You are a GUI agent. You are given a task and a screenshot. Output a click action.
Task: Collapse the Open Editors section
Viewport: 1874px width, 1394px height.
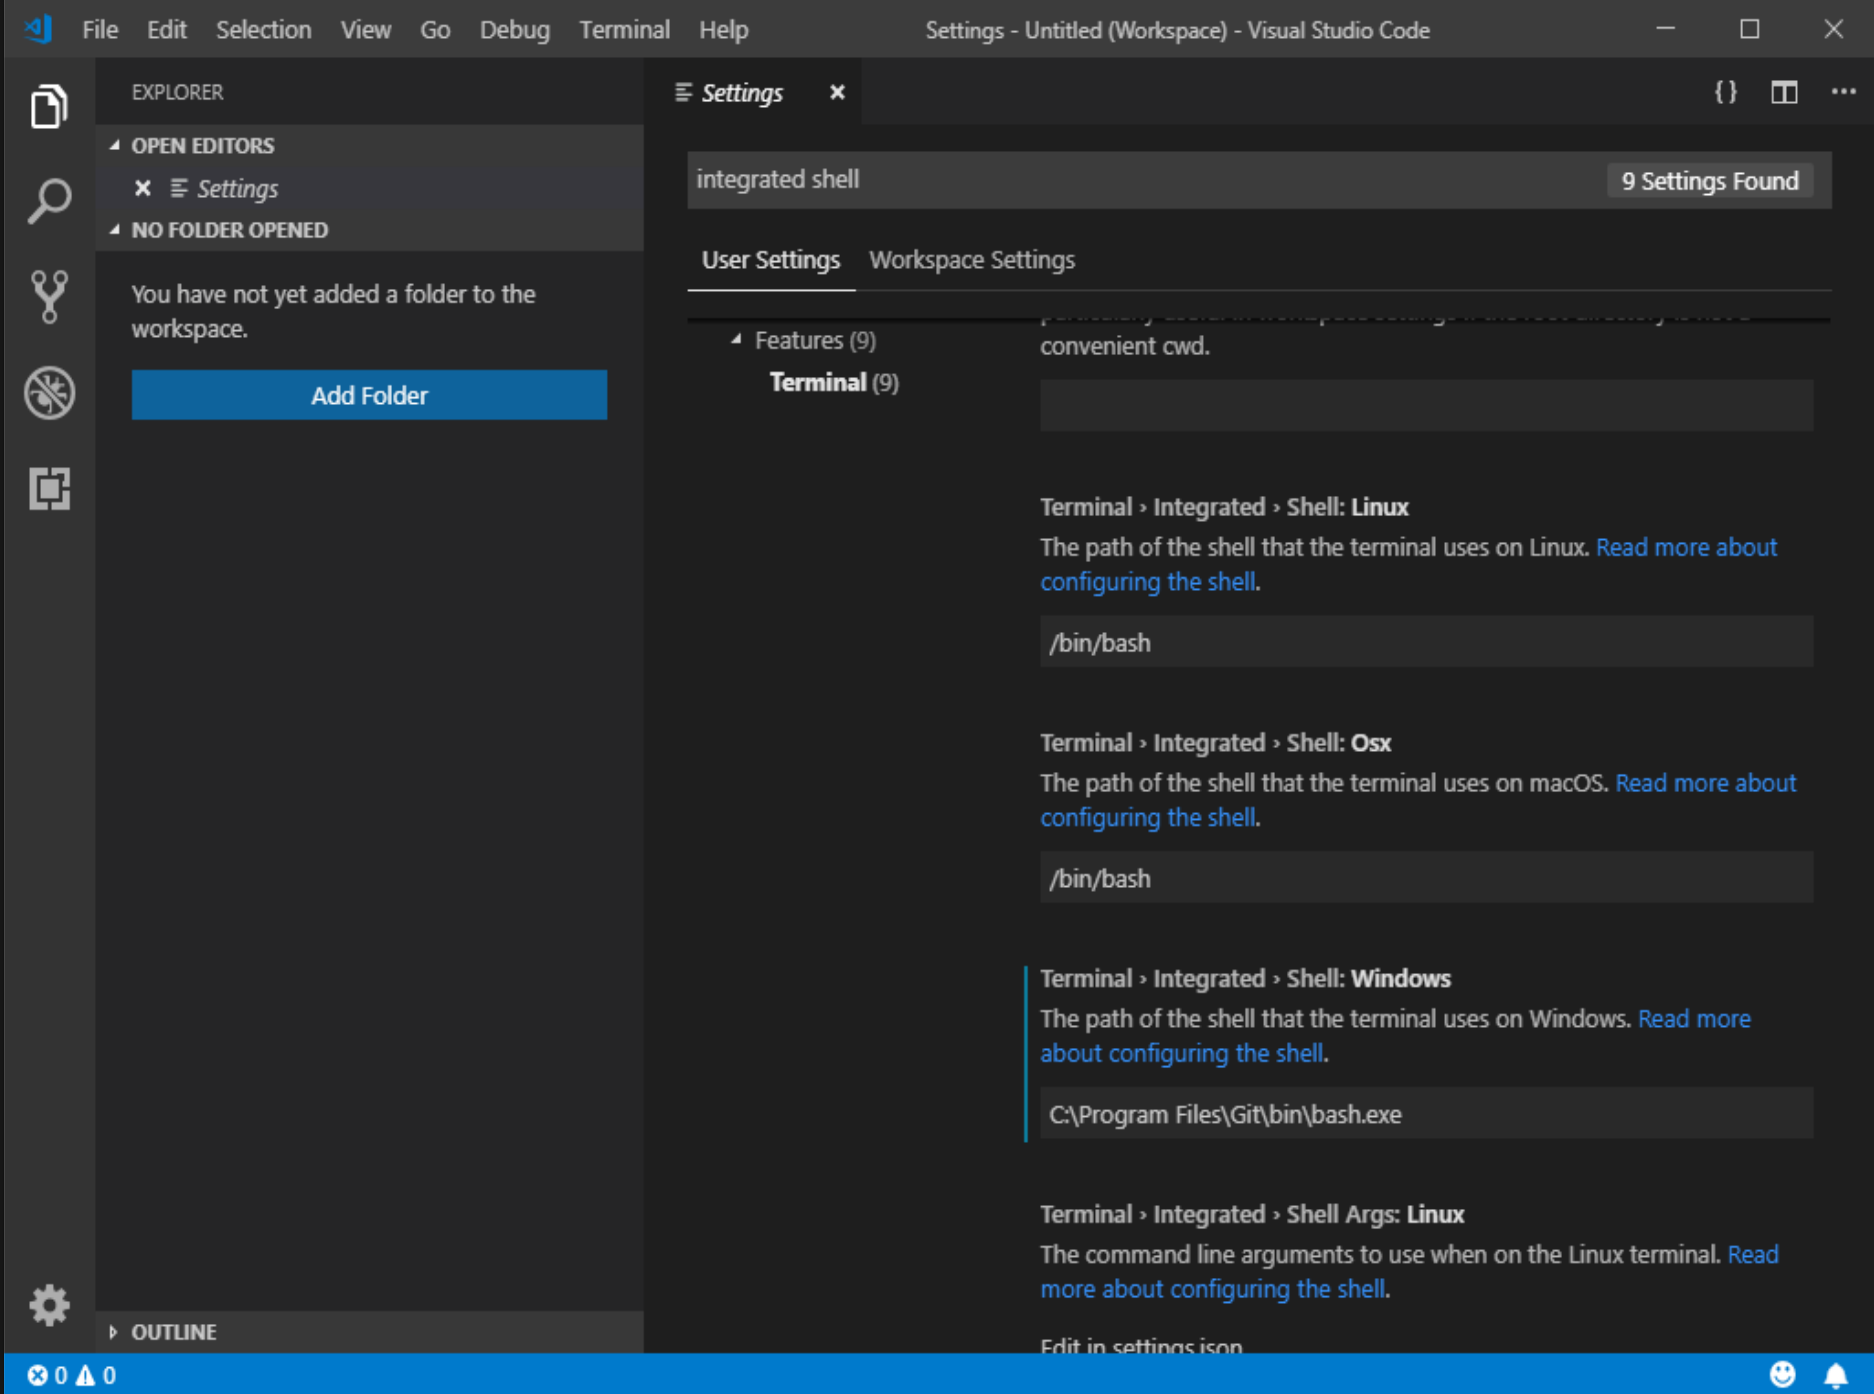click(x=370, y=146)
